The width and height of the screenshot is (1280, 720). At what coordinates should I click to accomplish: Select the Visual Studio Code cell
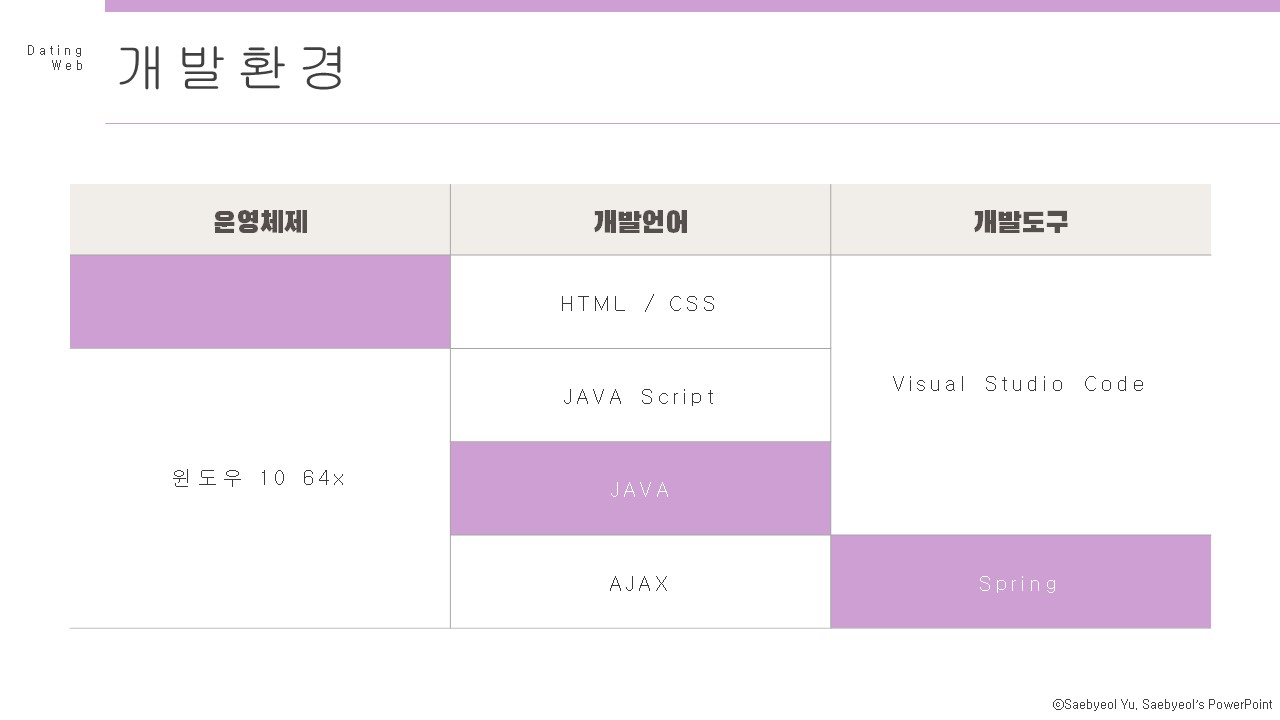1021,395
